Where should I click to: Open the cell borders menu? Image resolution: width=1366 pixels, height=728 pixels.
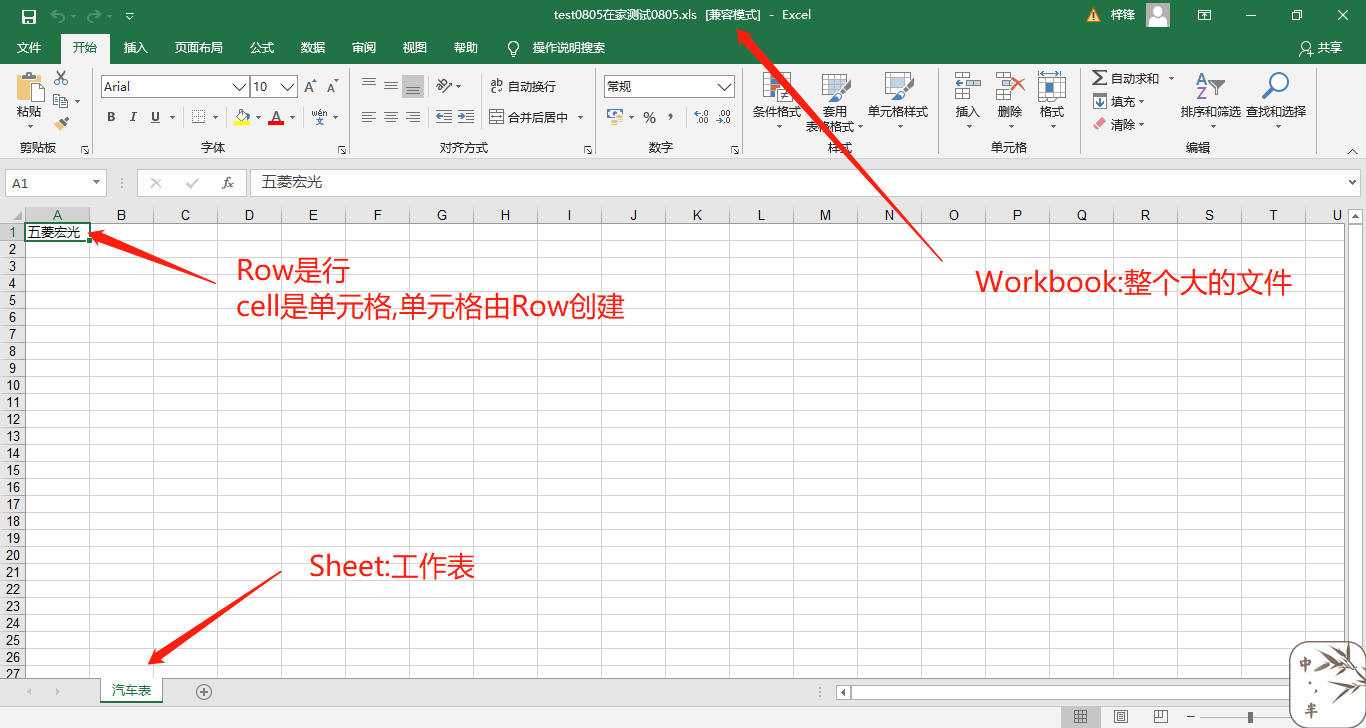tap(198, 117)
